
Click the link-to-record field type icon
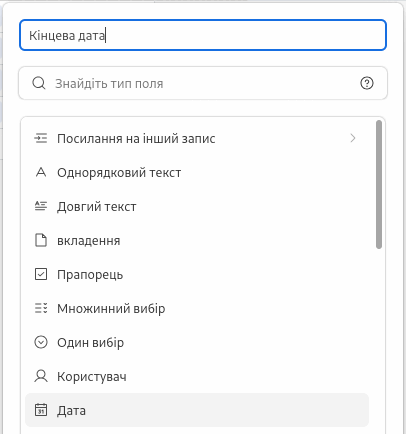[x=41, y=138]
